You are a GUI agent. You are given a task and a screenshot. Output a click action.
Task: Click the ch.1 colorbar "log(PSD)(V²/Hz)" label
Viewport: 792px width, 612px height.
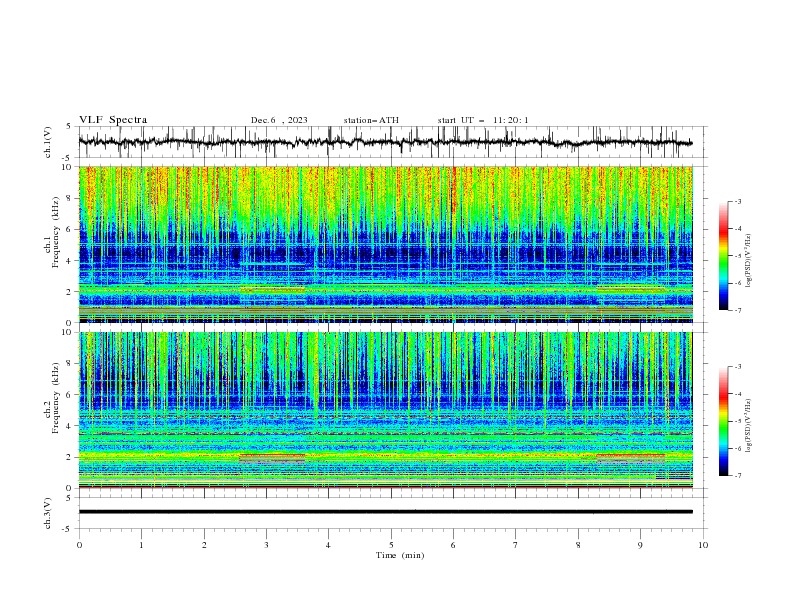(x=749, y=261)
